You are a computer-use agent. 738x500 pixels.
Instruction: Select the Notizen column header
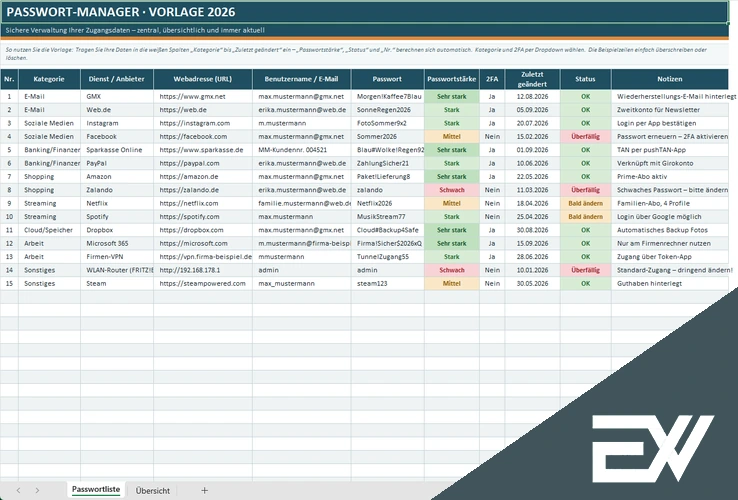pyautogui.click(x=670, y=79)
